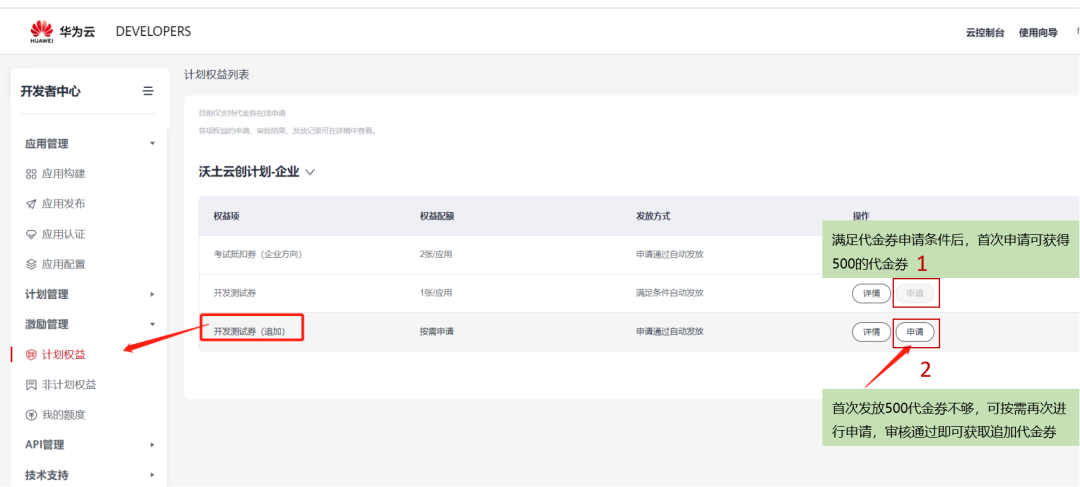Viewport: 1080px width, 487px height.
Task: Click the 我的额度 coin icon
Action: point(30,415)
